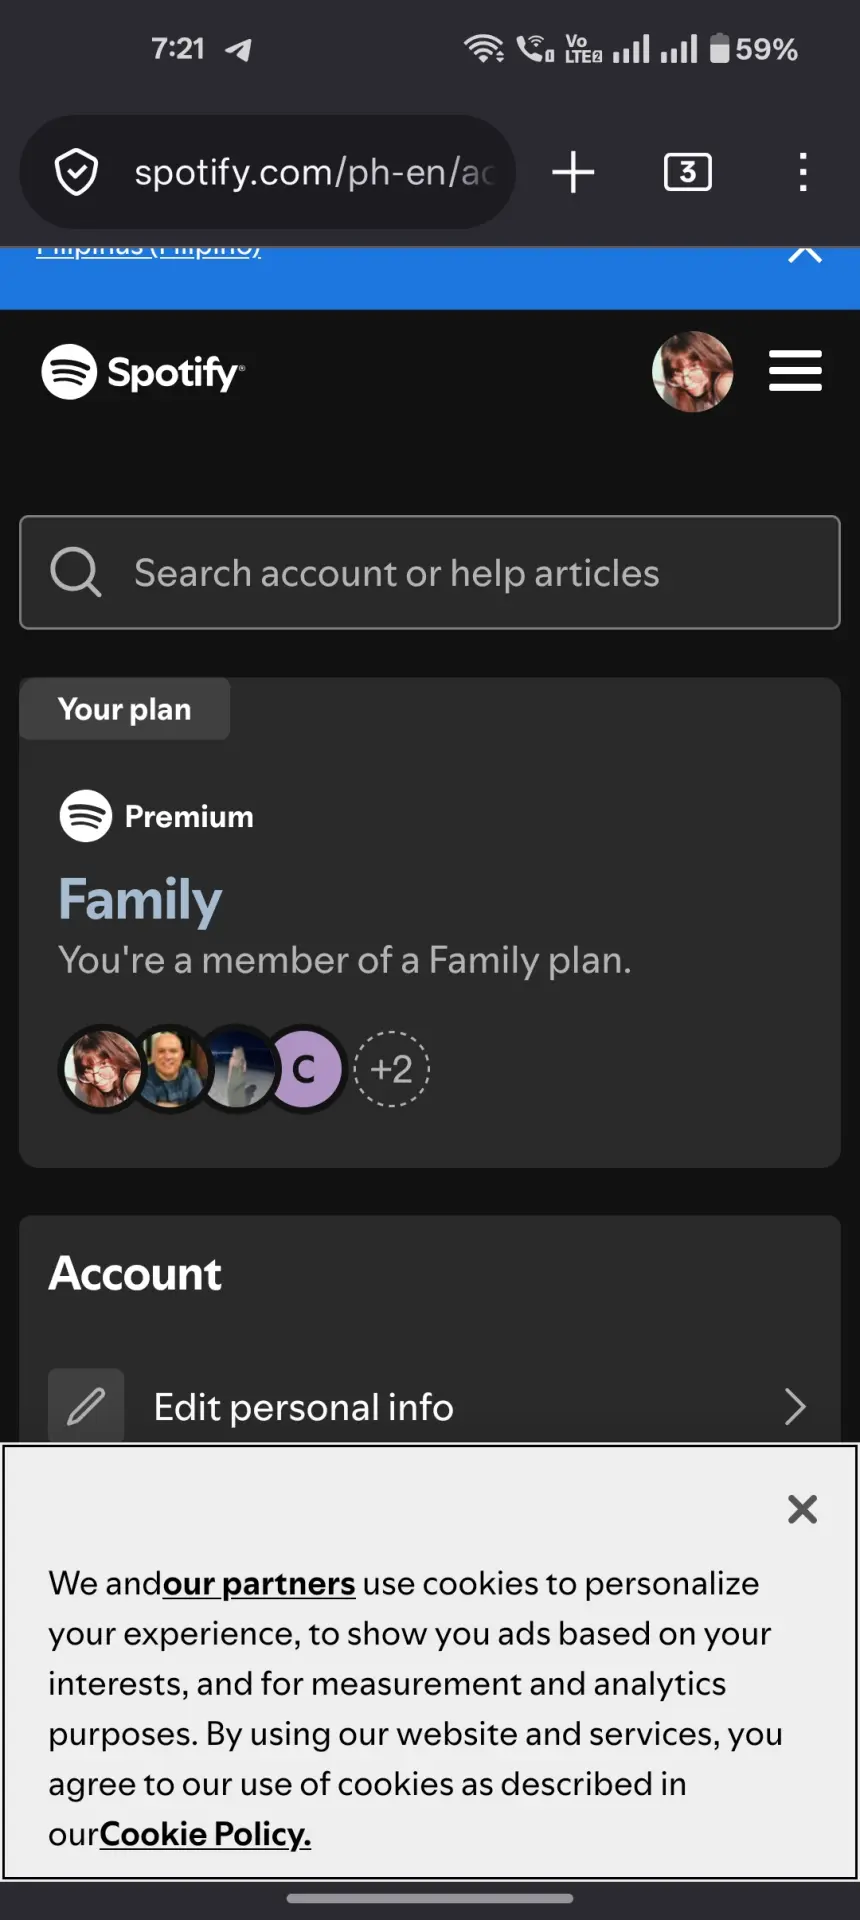Click the search magnifier icon
860x1920 pixels.
coord(76,572)
